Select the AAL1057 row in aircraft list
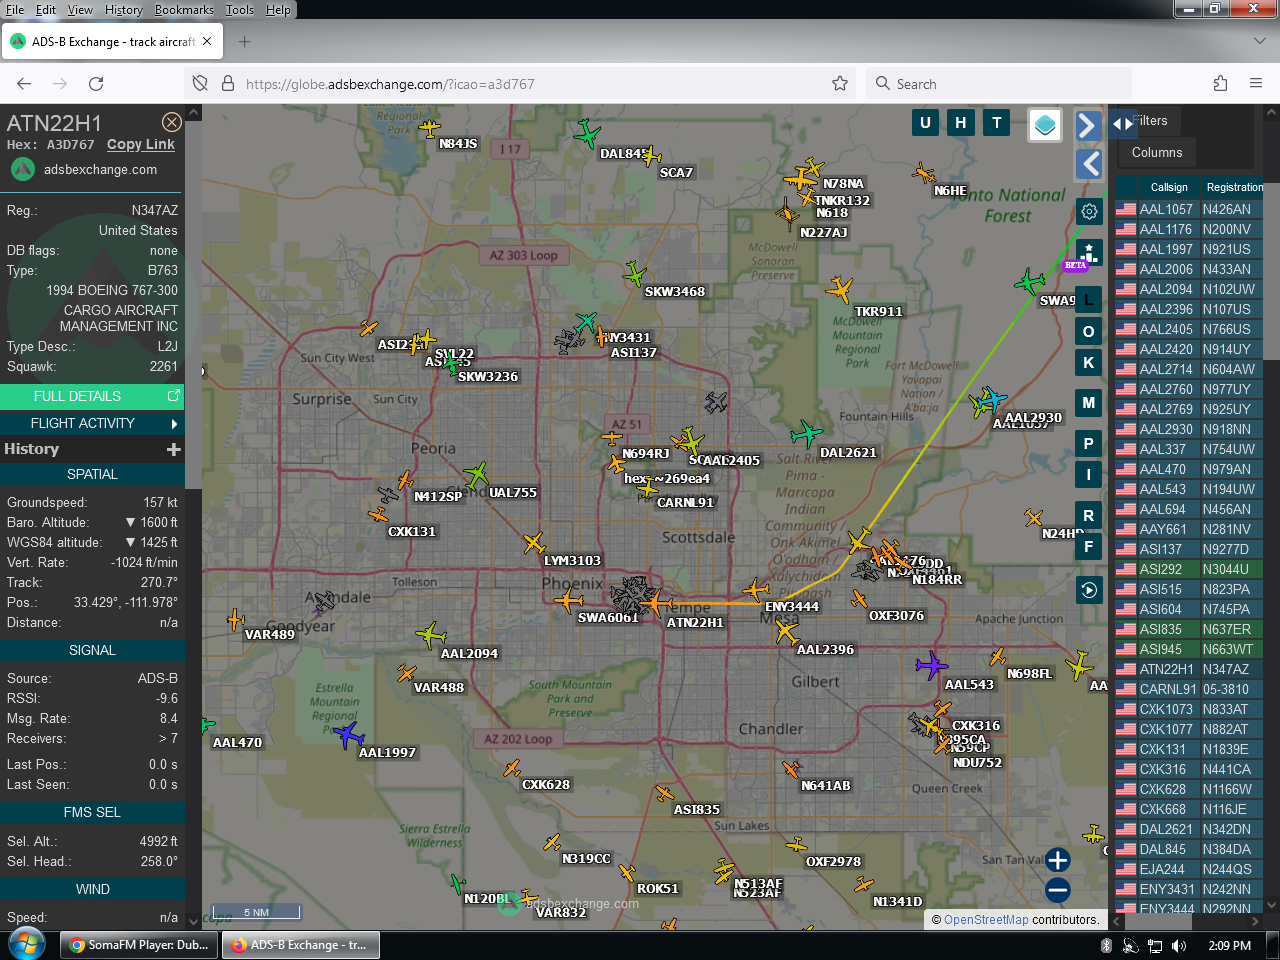This screenshot has width=1280, height=960. (1189, 209)
